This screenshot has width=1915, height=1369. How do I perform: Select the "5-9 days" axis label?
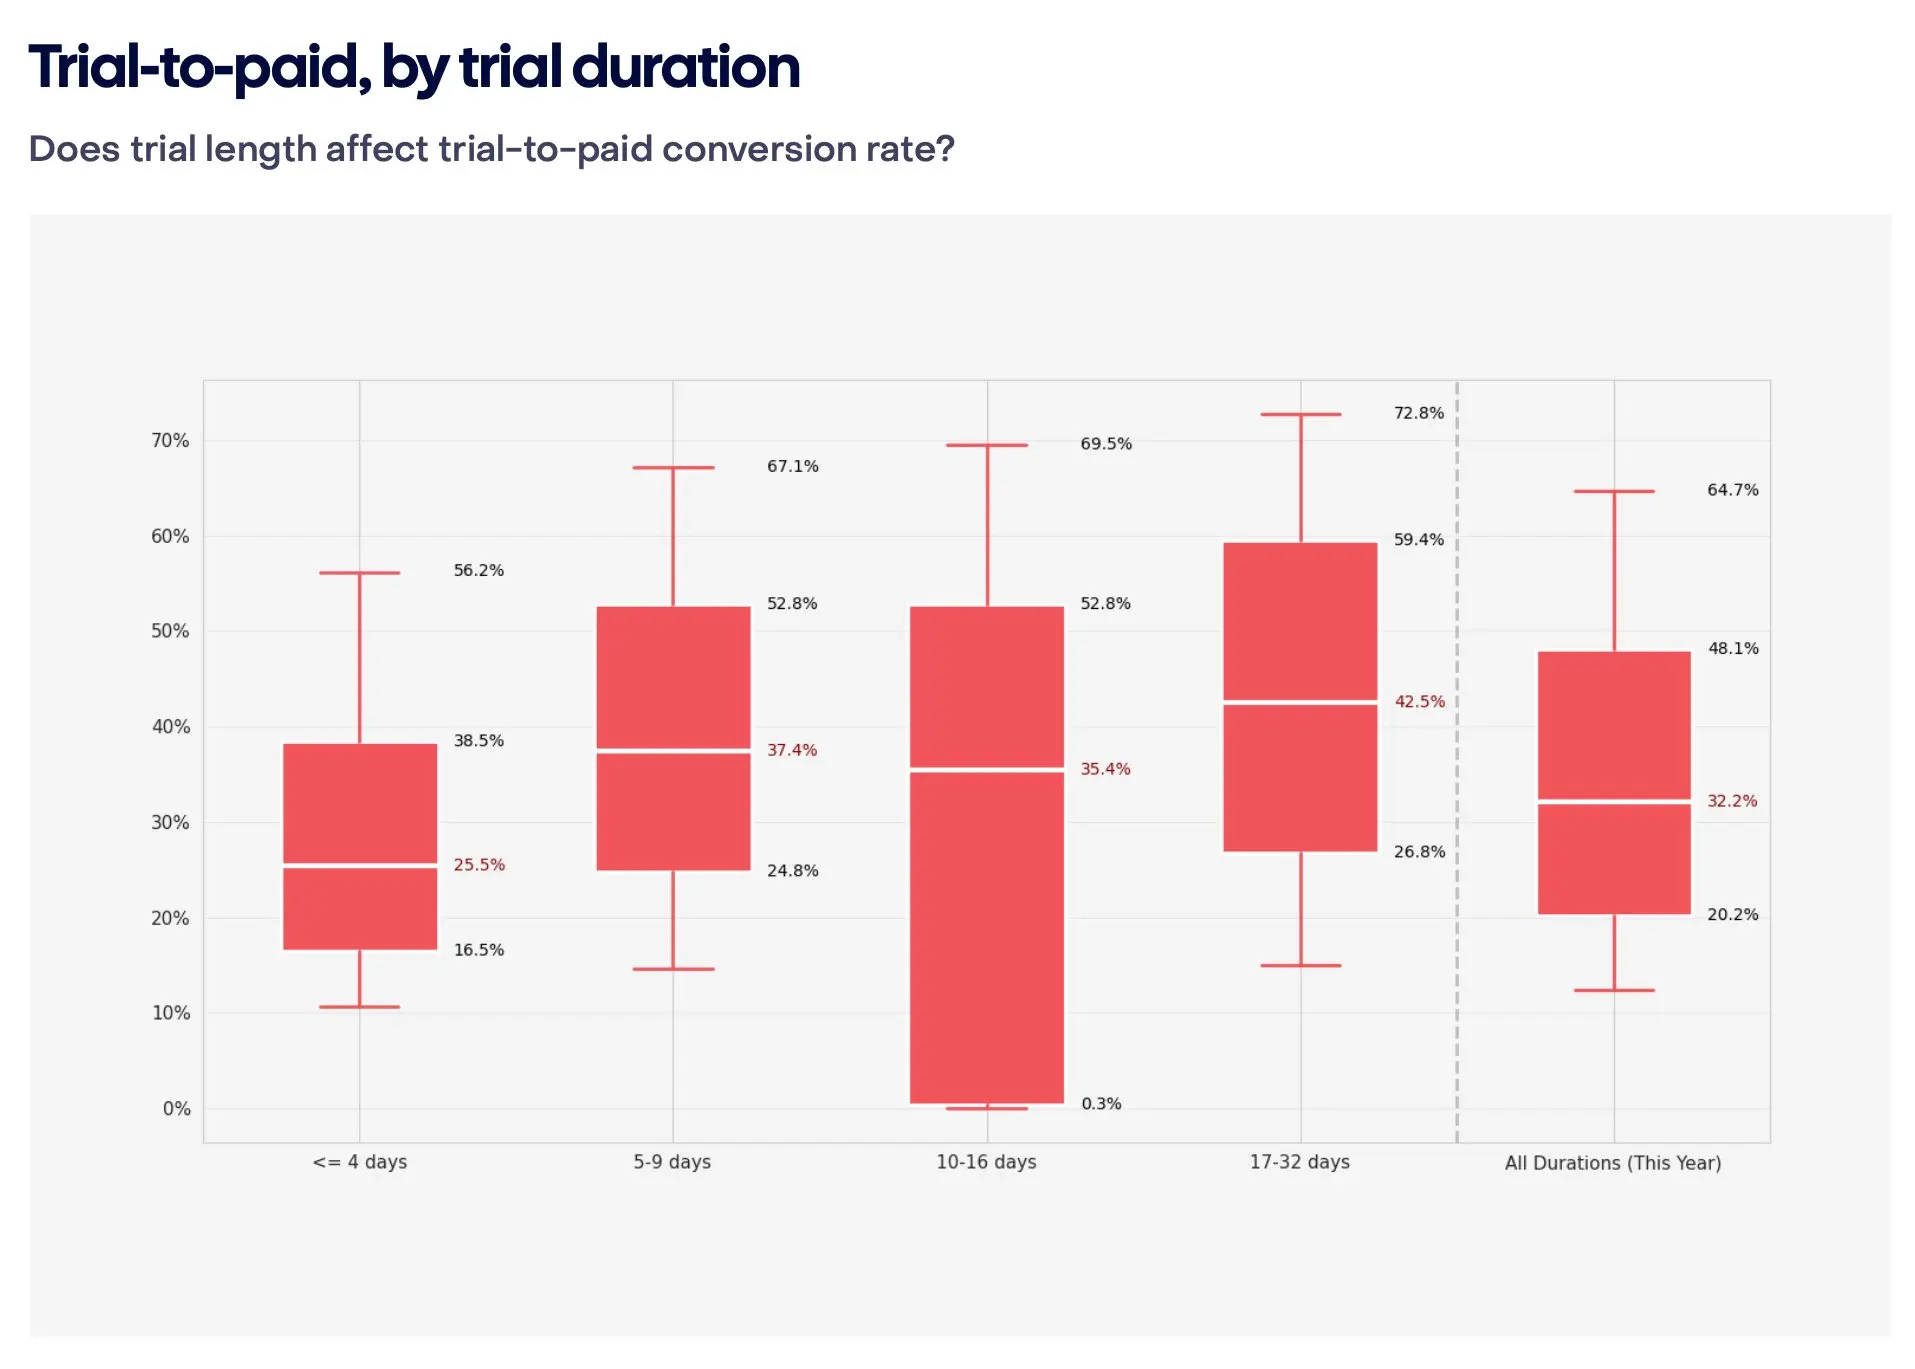tap(672, 1162)
